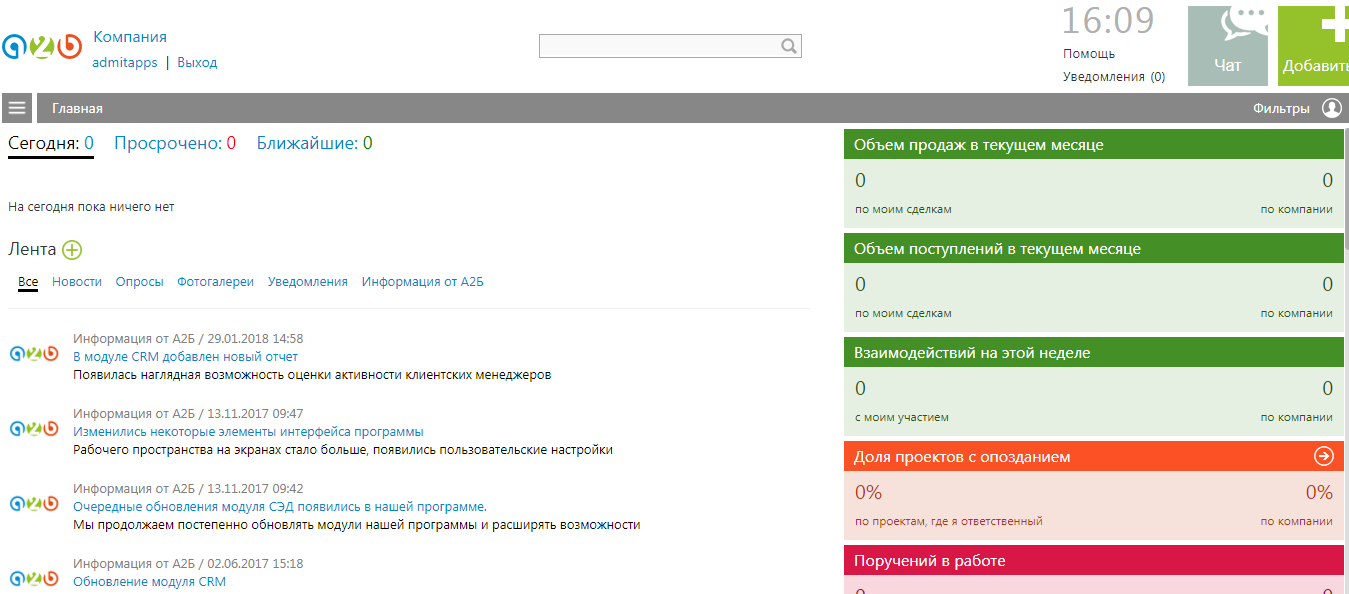The image size is (1349, 594).
Task: Click the Выход logout link
Action: tap(195, 62)
